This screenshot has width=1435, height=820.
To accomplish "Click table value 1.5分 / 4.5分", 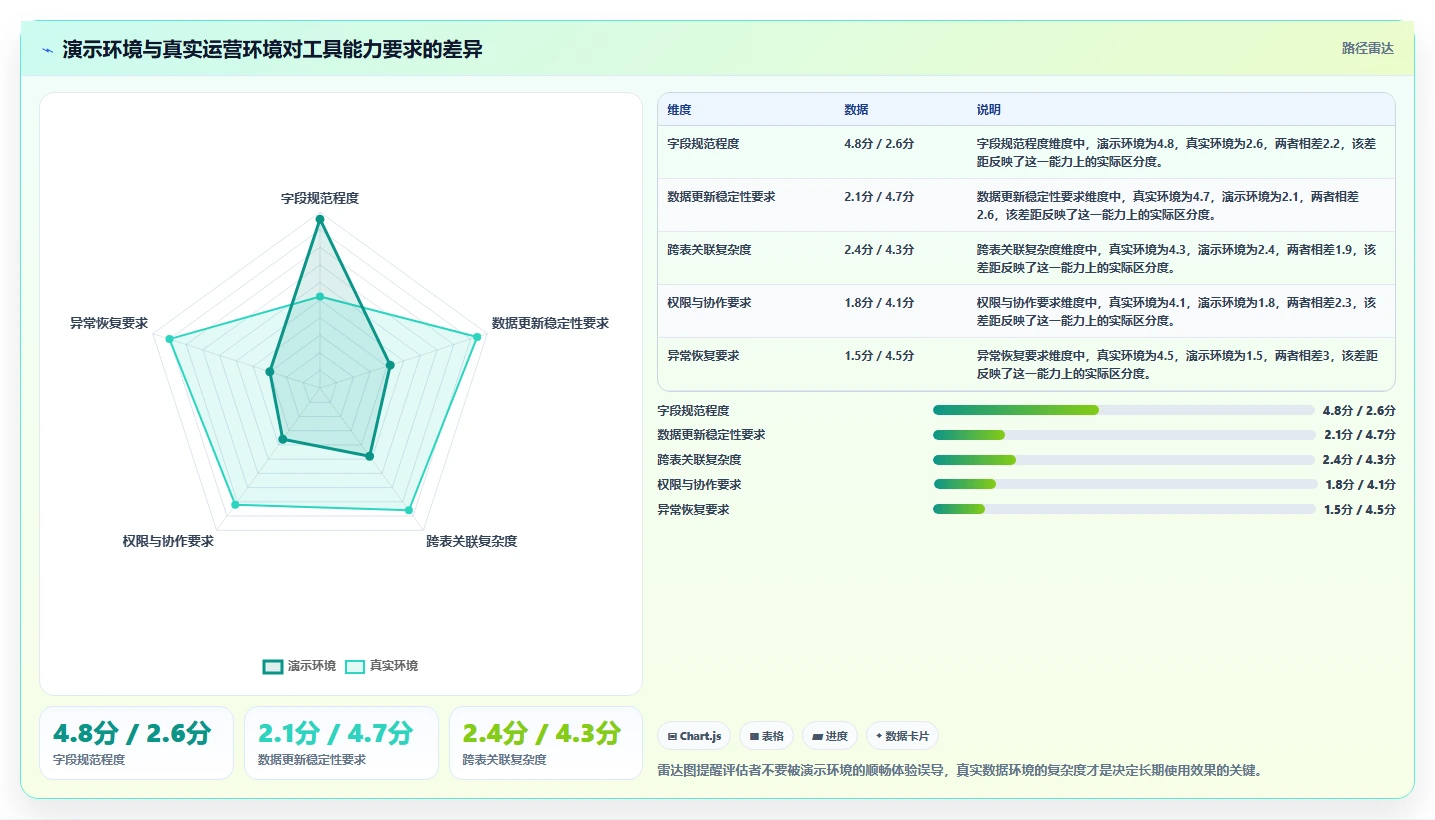I will coord(879,356).
